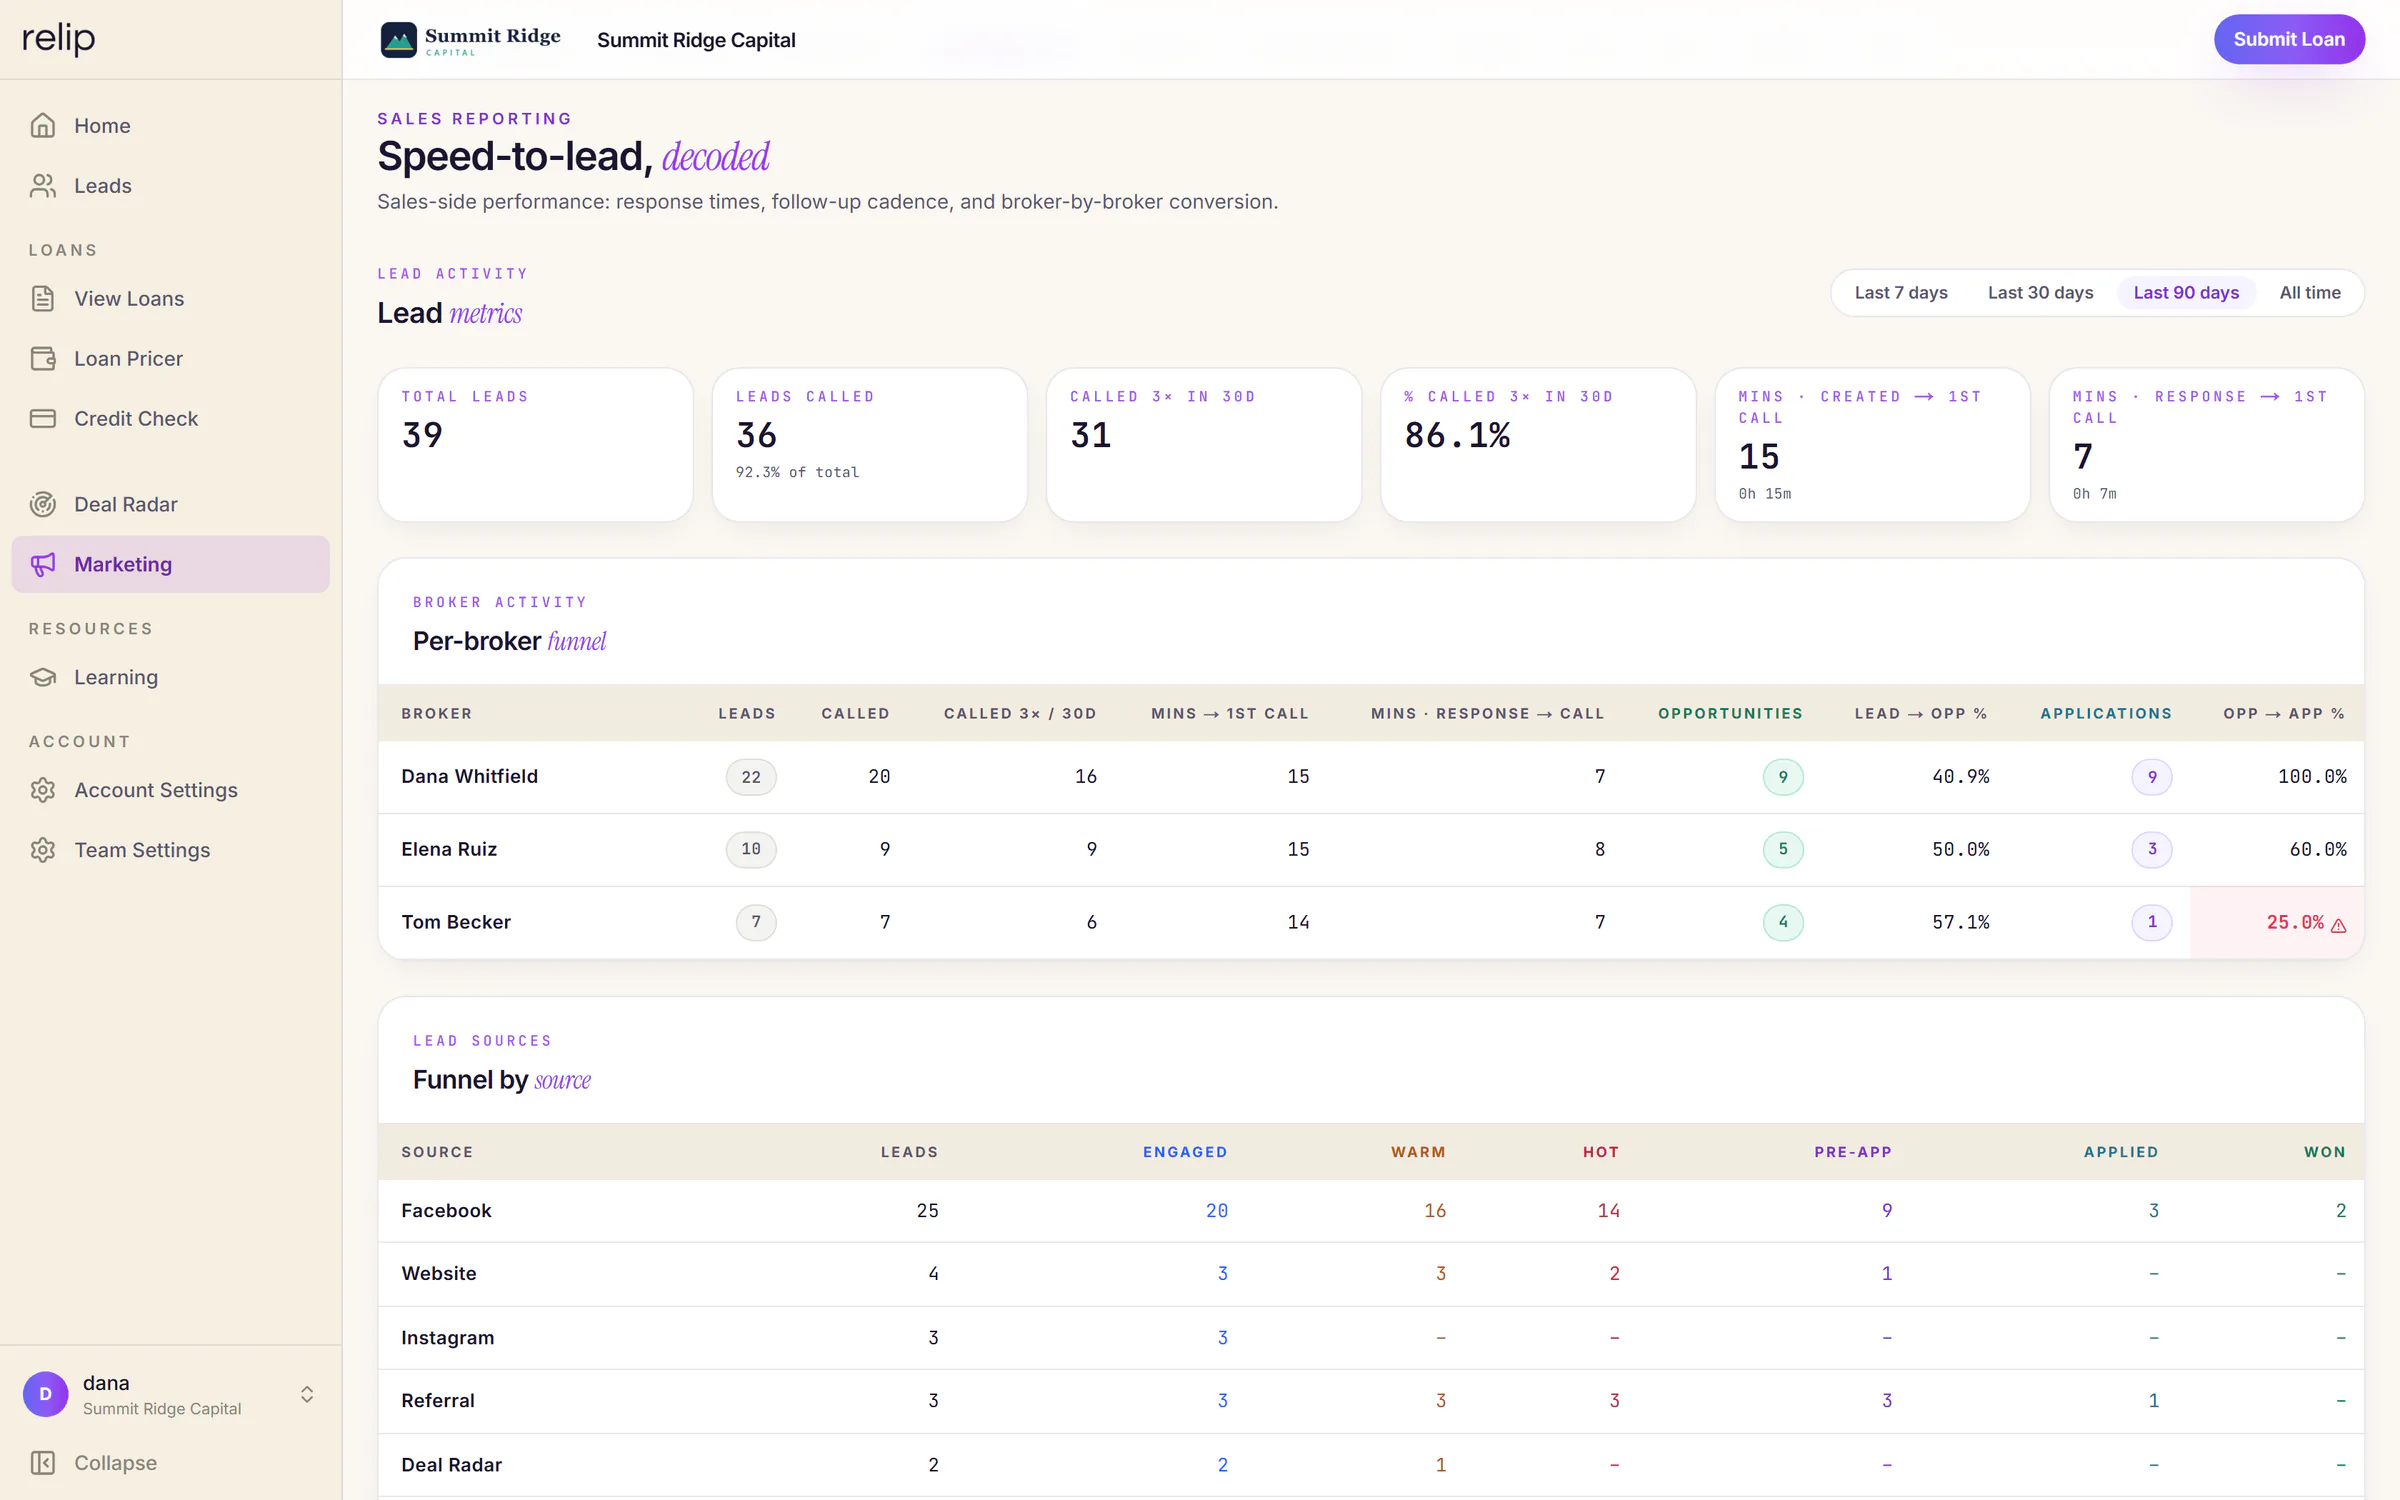Click the Summit Ridge Capital logo
The image size is (2400, 1500).
pos(470,40)
